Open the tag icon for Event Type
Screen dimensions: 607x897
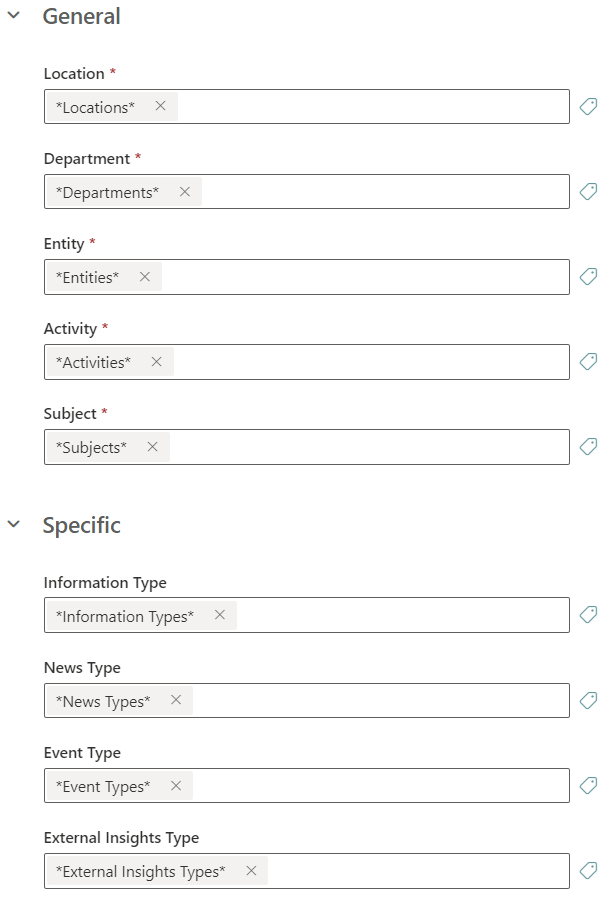pyautogui.click(x=588, y=785)
